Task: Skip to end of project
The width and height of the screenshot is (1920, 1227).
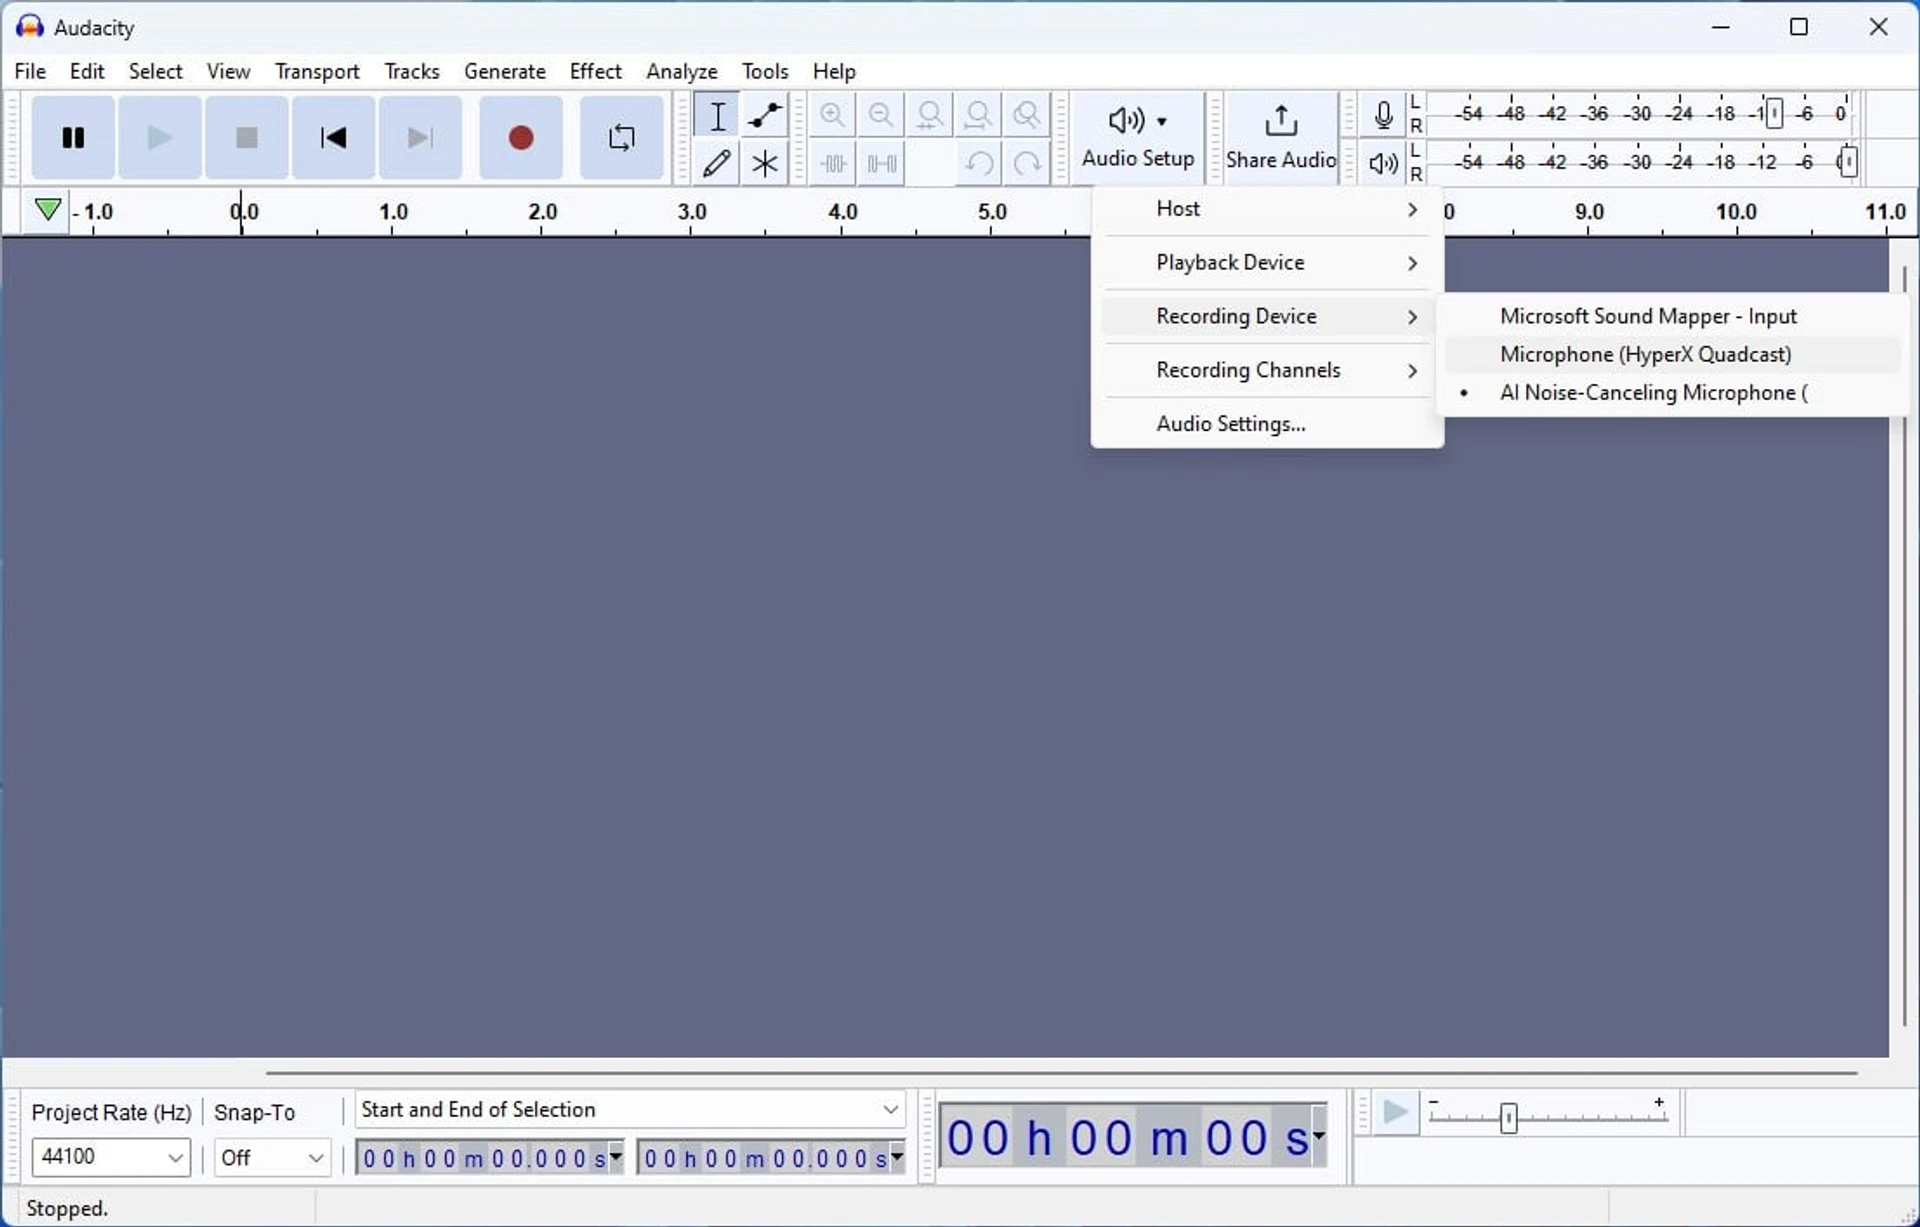Action: click(x=421, y=137)
